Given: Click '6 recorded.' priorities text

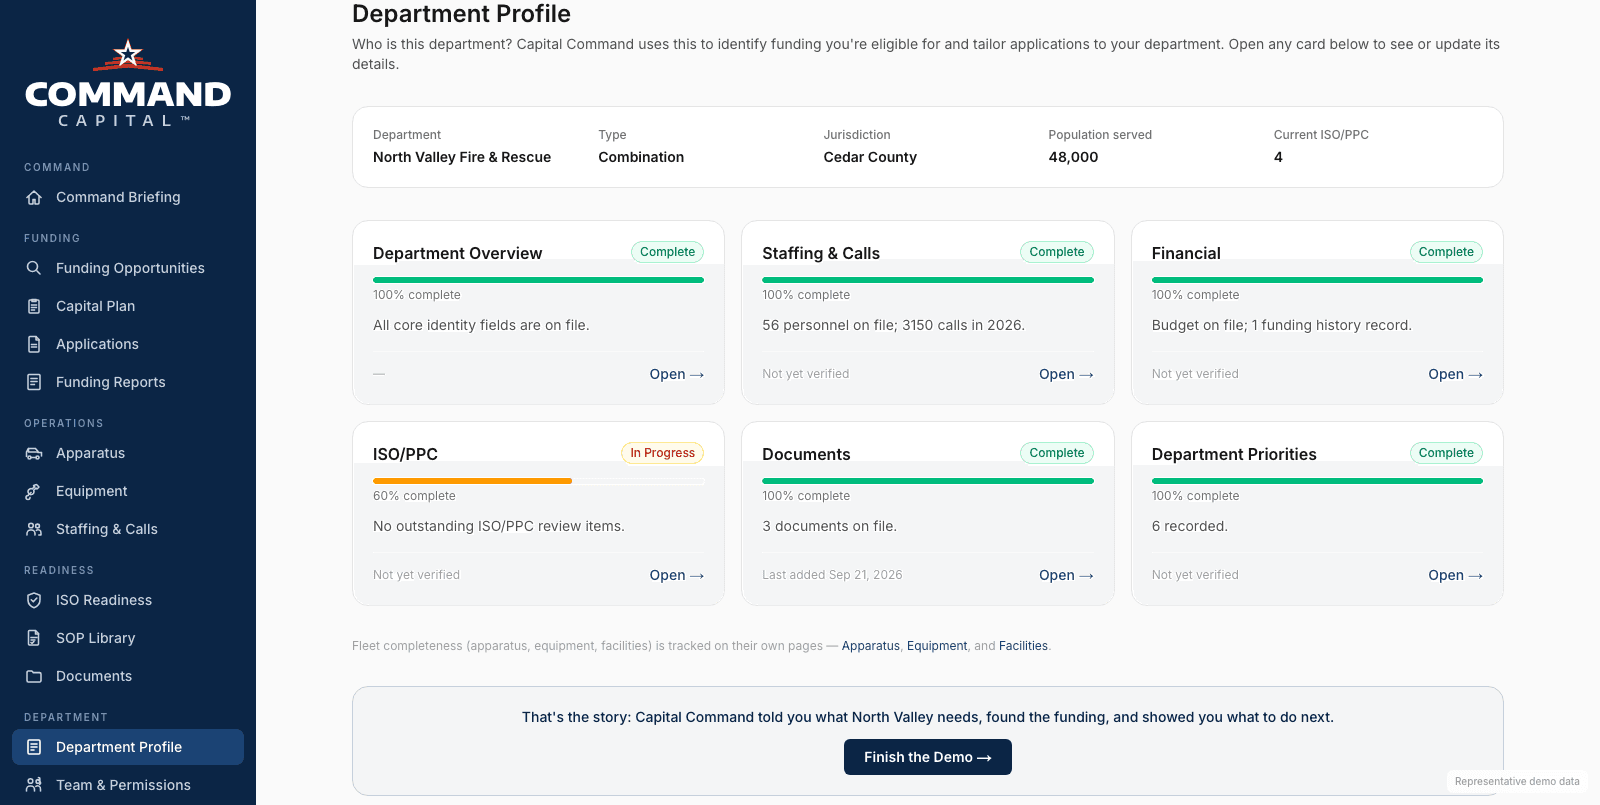Looking at the screenshot, I should tap(1190, 526).
